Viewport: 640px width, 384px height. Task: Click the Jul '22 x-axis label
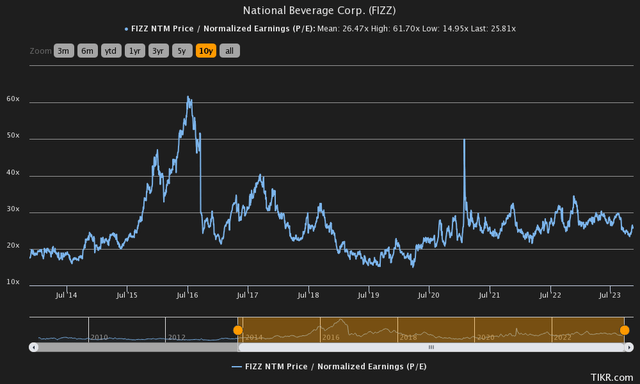(550, 295)
